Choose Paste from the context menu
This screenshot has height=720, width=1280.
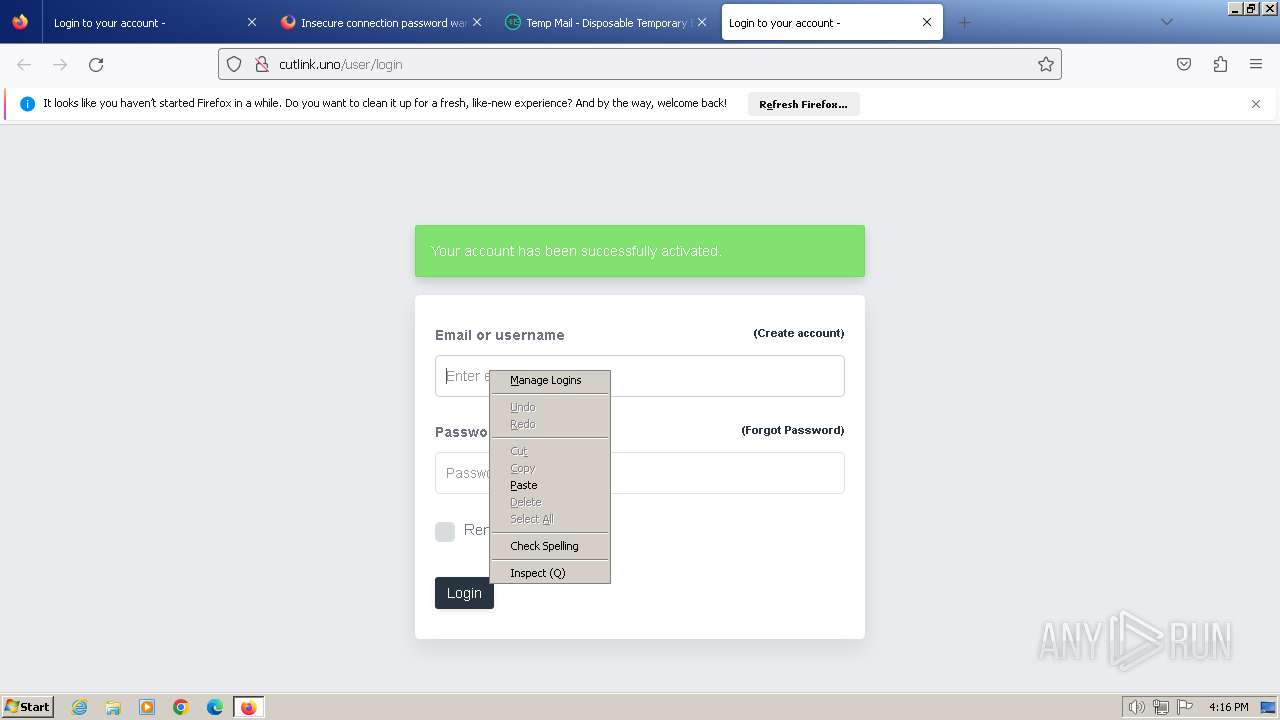[x=550, y=485]
